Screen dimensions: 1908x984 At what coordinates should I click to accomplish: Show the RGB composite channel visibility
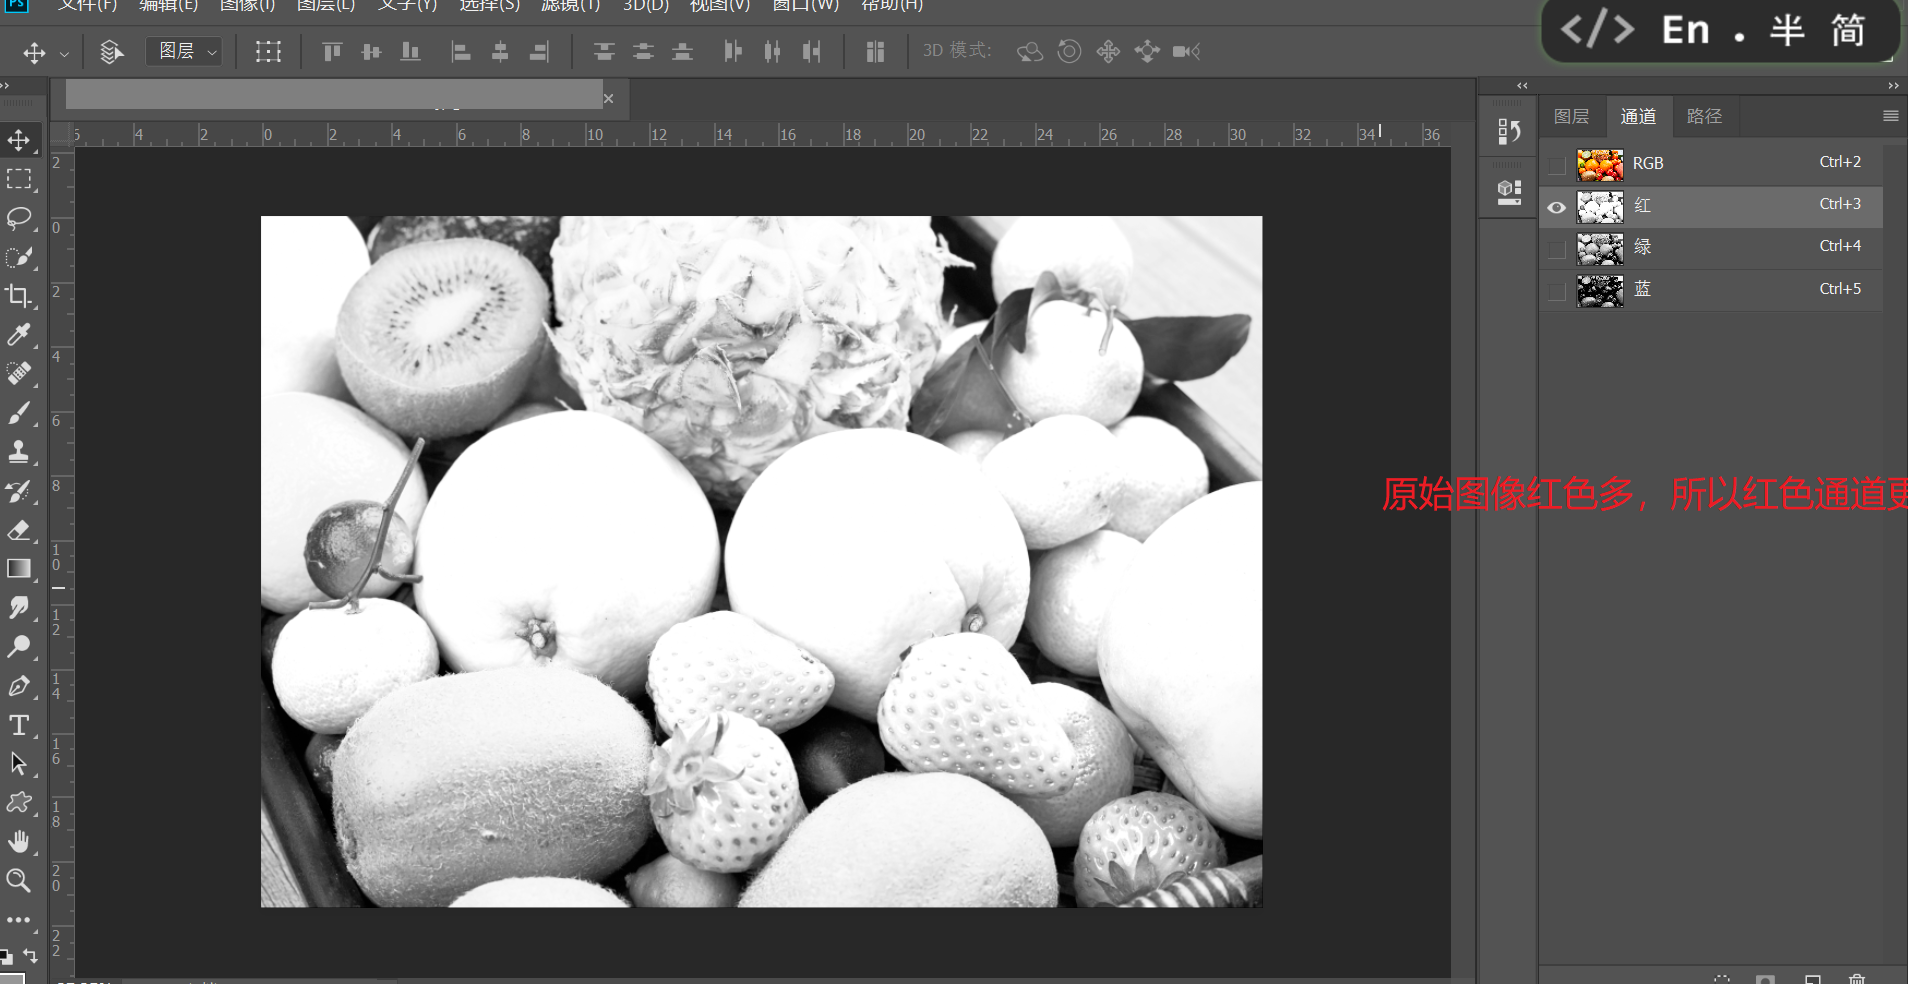[x=1557, y=164]
